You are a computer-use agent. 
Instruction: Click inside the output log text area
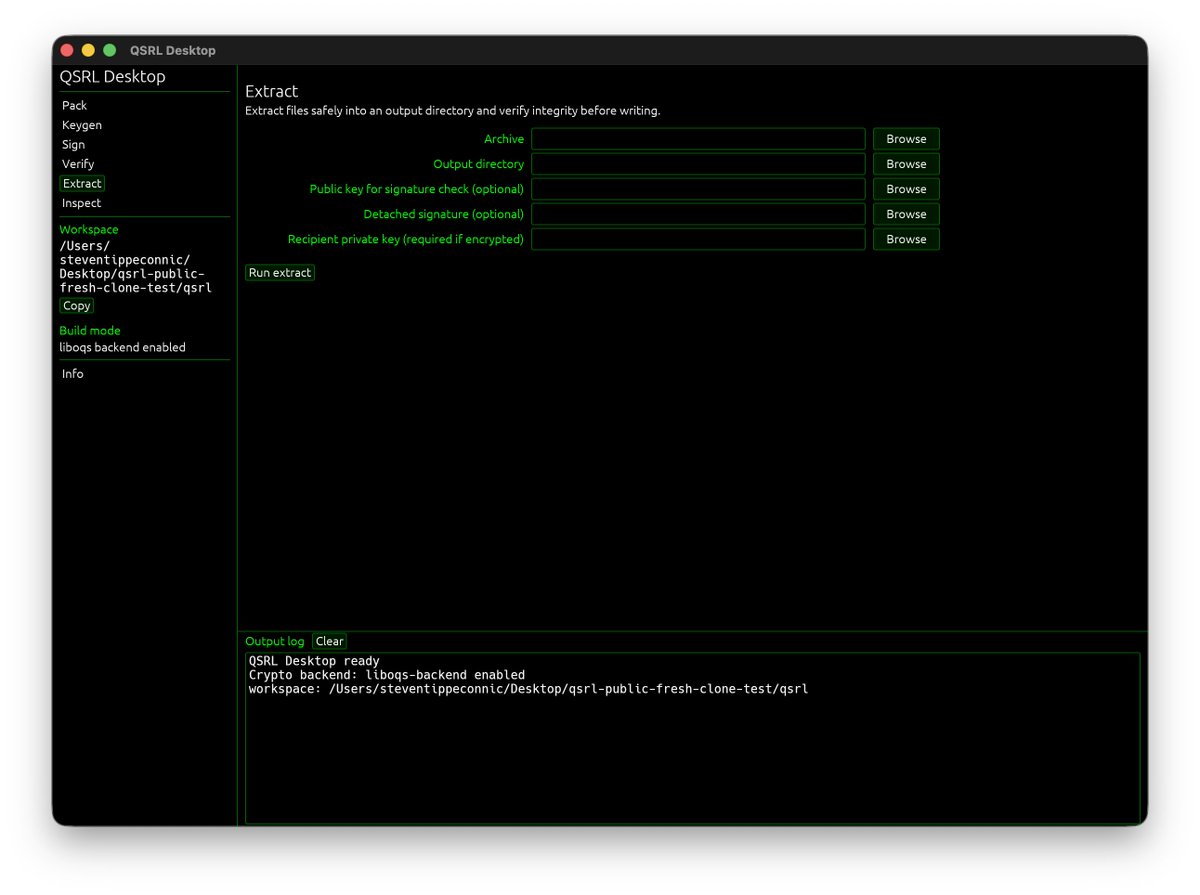point(692,738)
